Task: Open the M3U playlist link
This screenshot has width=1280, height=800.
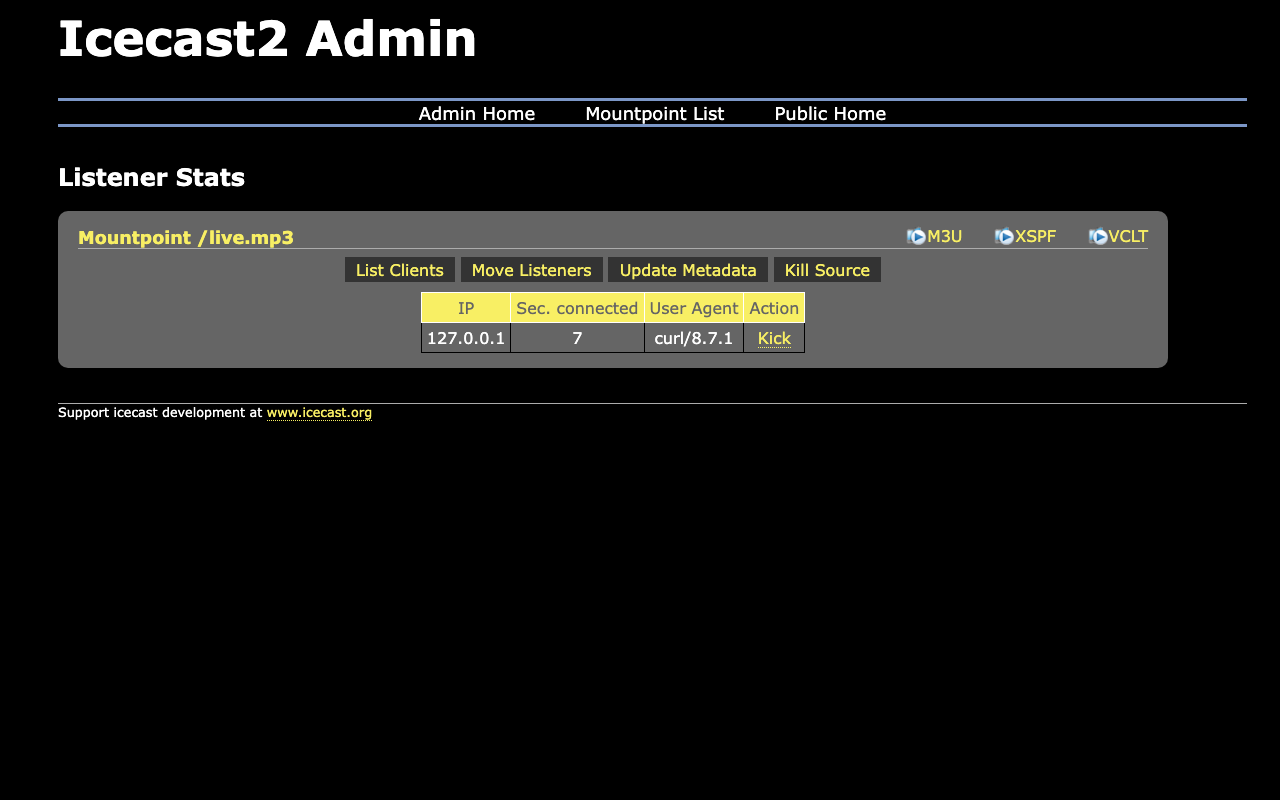Action: [x=944, y=237]
